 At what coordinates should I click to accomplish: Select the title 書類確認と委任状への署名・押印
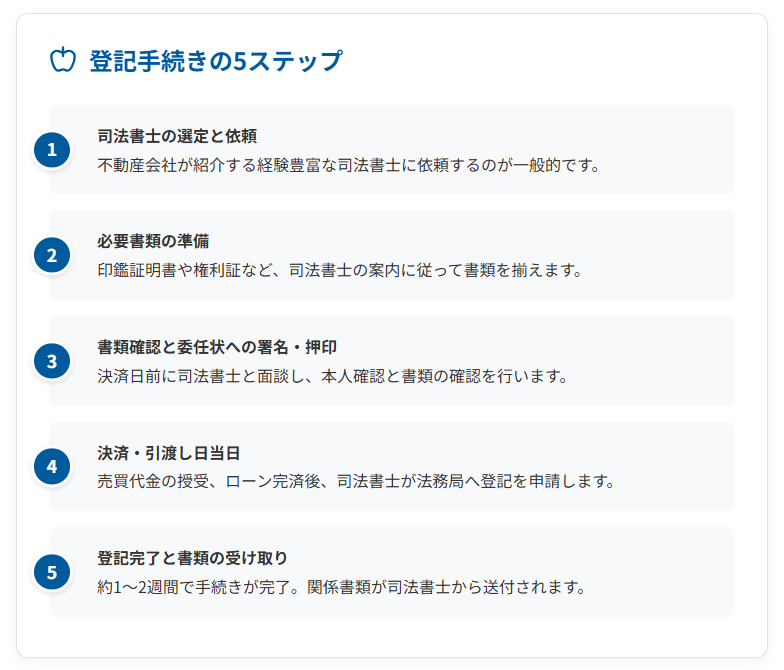(x=217, y=347)
